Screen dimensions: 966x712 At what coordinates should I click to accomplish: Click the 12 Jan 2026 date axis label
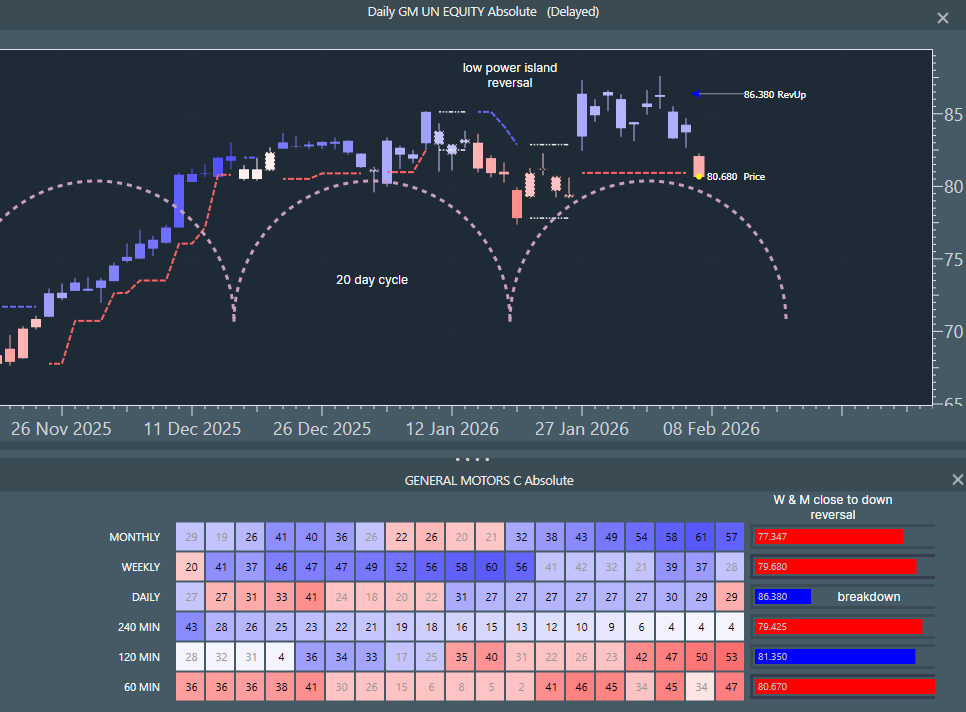(452, 429)
